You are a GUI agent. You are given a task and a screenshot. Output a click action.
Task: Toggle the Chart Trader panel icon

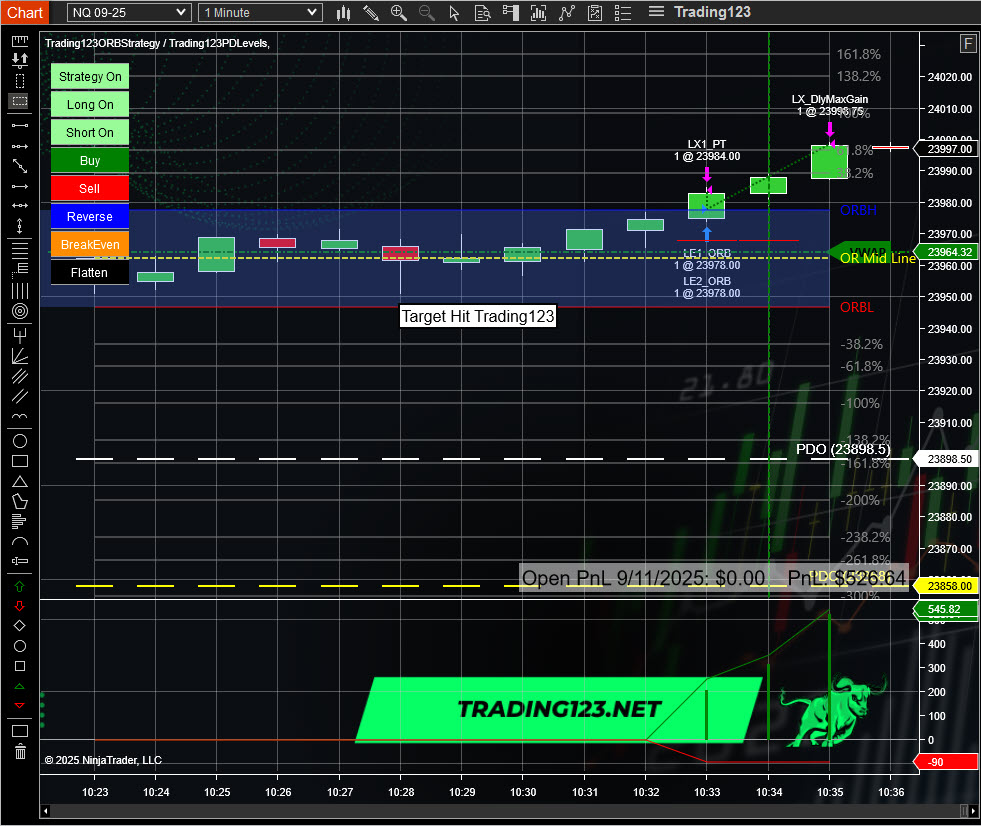[x=511, y=13]
